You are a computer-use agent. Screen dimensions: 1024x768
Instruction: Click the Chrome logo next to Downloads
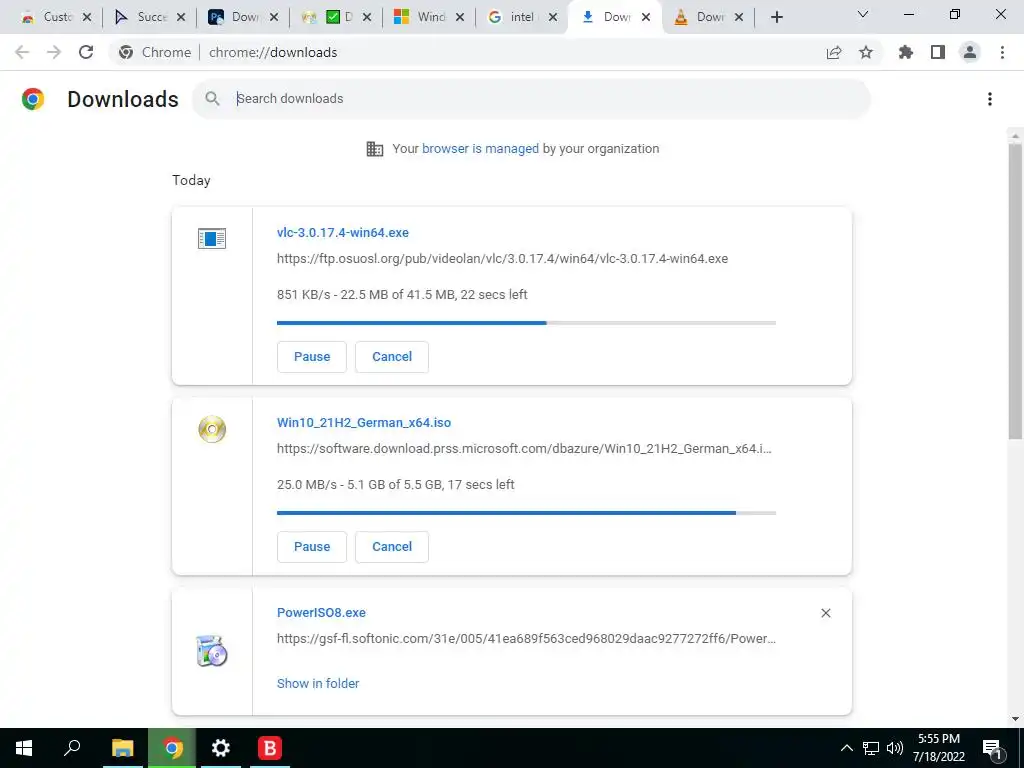coord(33,99)
